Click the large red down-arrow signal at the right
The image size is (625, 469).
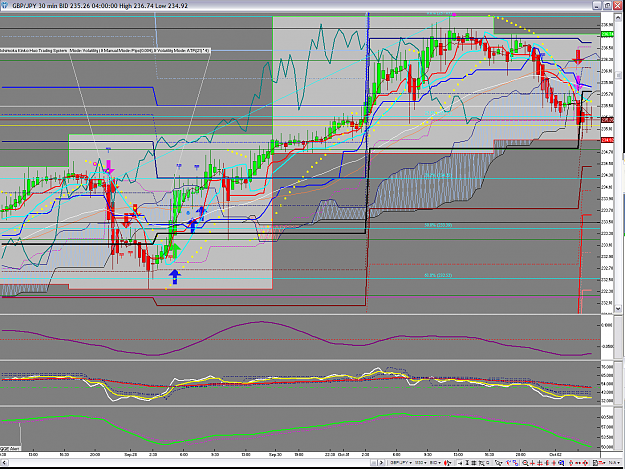[578, 57]
